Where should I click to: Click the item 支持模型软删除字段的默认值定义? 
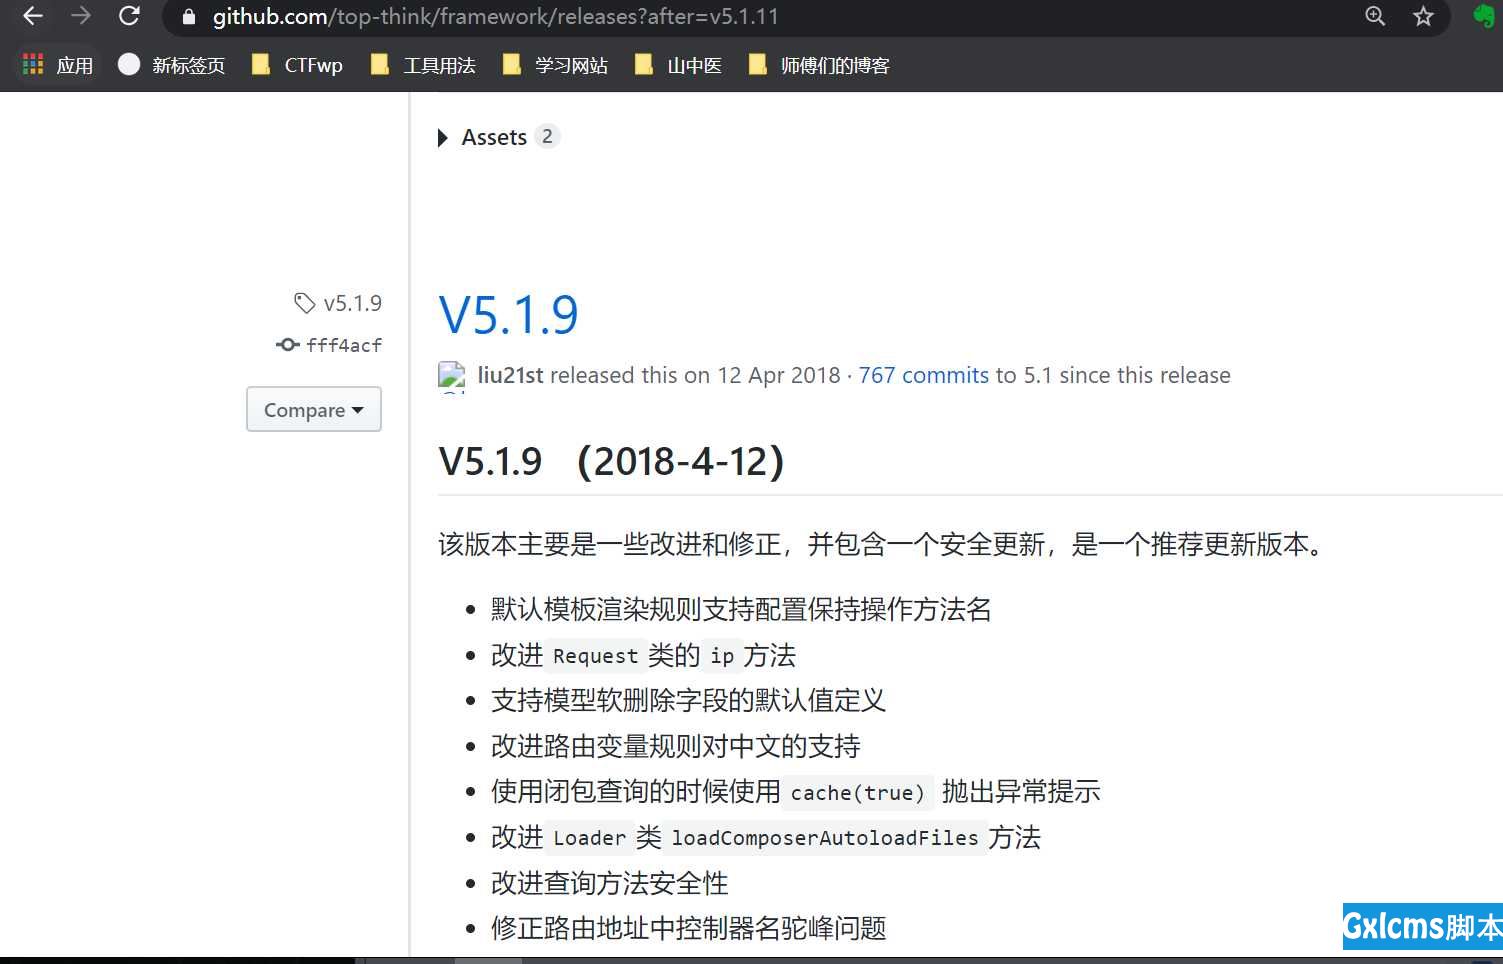(688, 700)
